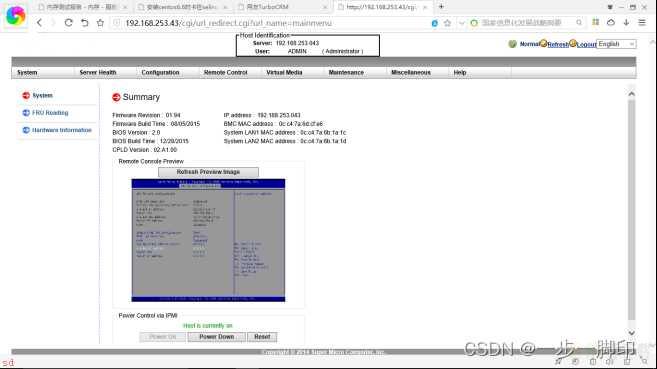657x369 pixels.
Task: Click the Logout link icon
Action: pyautogui.click(x=573, y=43)
